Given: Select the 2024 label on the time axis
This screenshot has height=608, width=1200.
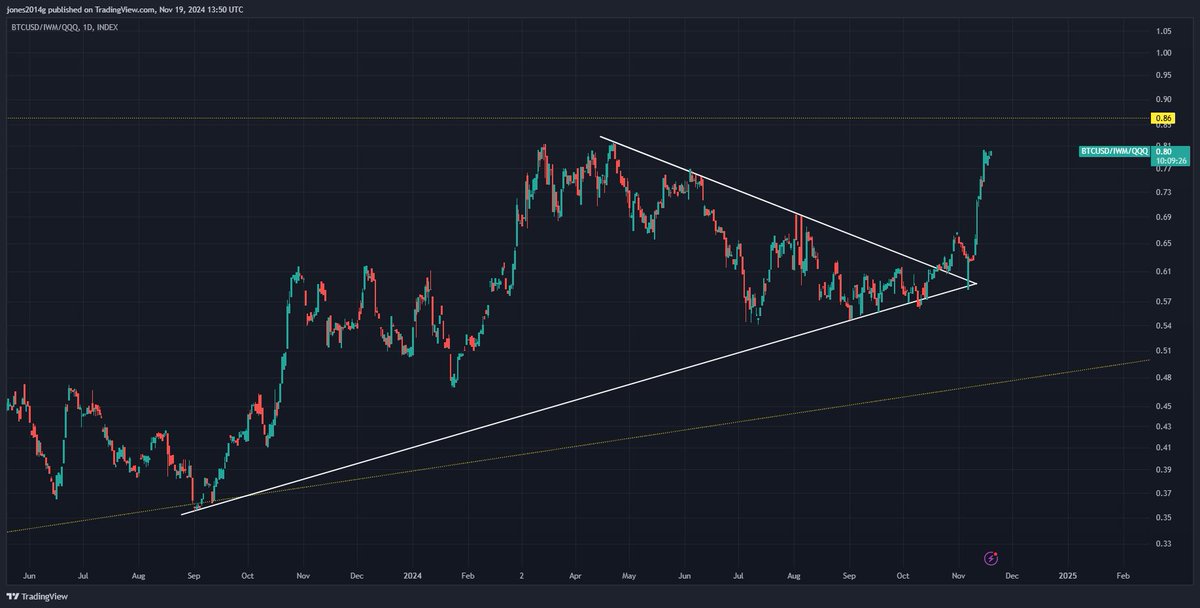Looking at the screenshot, I should click(x=410, y=576).
